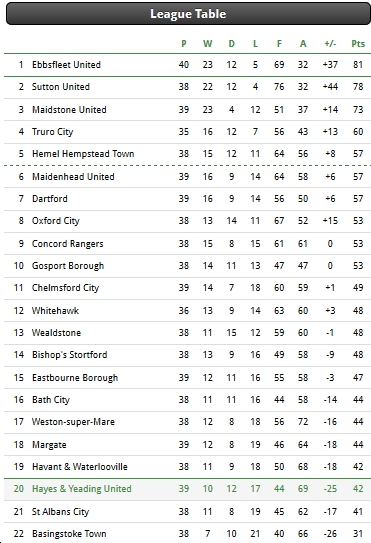Select the Sutton United row
The image size is (371, 543).
(187, 87)
